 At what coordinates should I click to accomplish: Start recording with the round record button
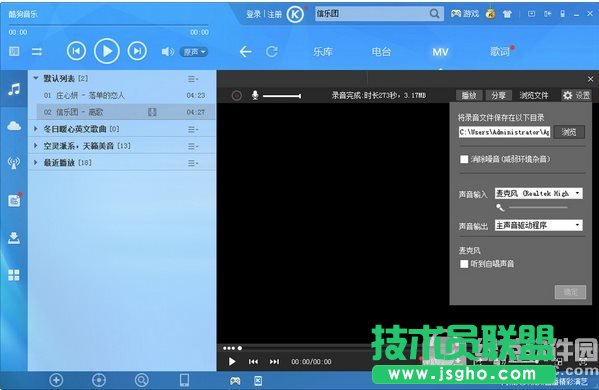pyautogui.click(x=236, y=95)
